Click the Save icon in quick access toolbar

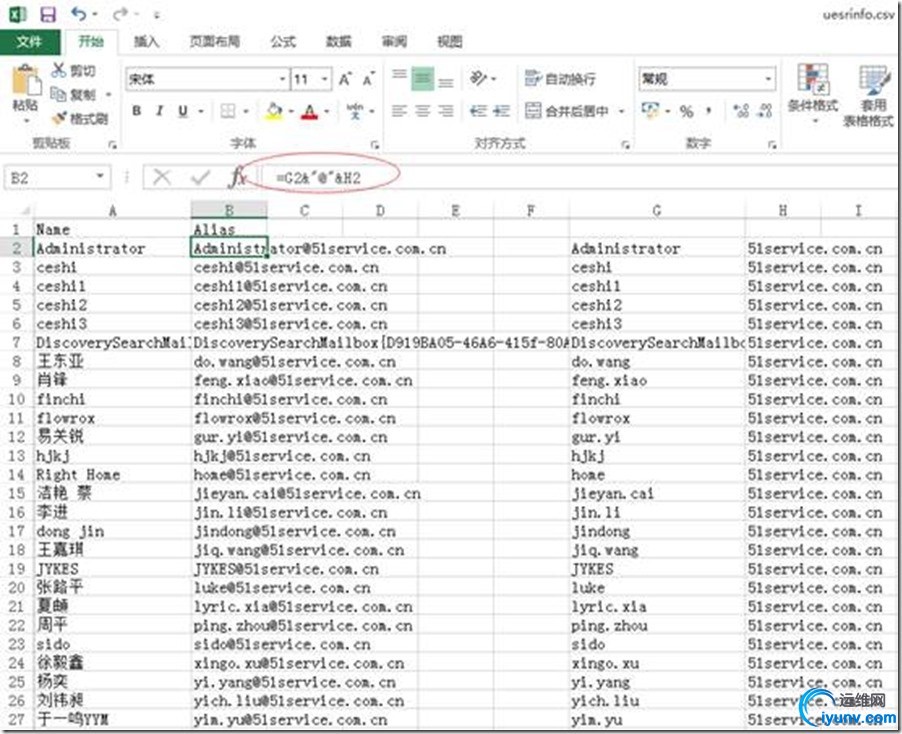coord(48,14)
